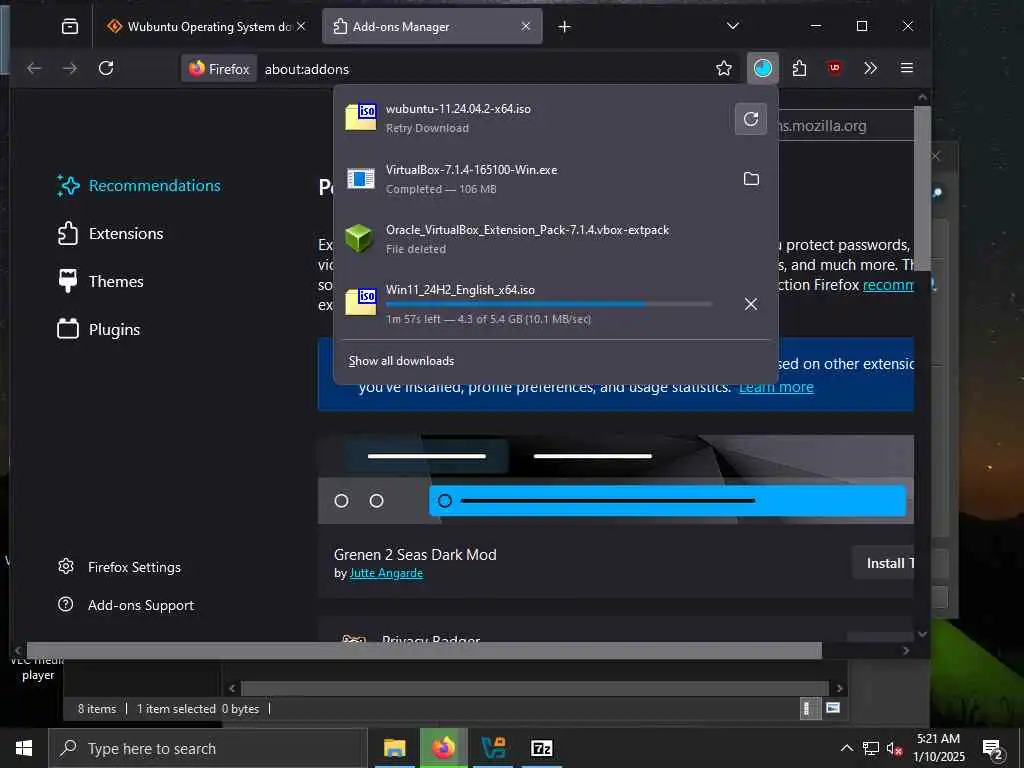
Task: Open Firefox View icon
Action: pyautogui.click(x=70, y=27)
